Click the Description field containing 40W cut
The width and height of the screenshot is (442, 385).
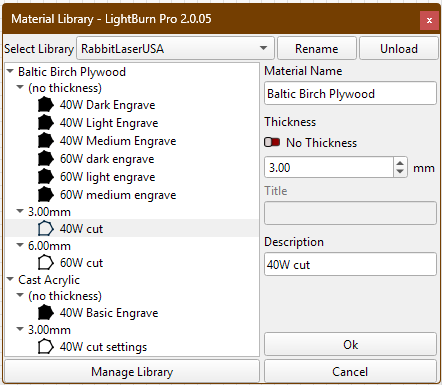pyautogui.click(x=350, y=264)
